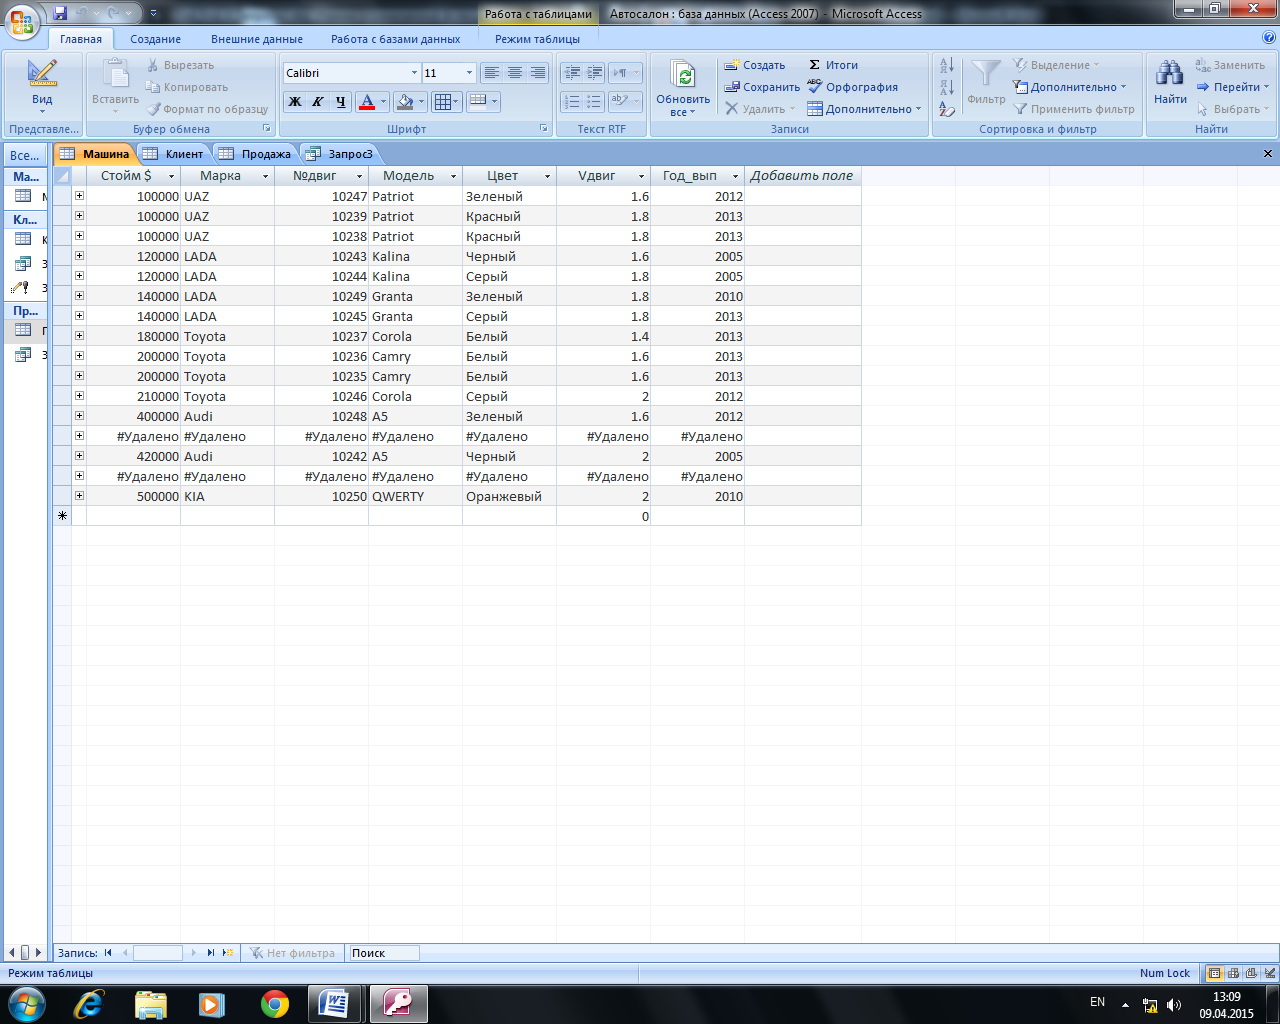Image resolution: width=1280 pixels, height=1024 pixels.
Task: Expand row of Toyota Corola 10237
Action: point(79,336)
